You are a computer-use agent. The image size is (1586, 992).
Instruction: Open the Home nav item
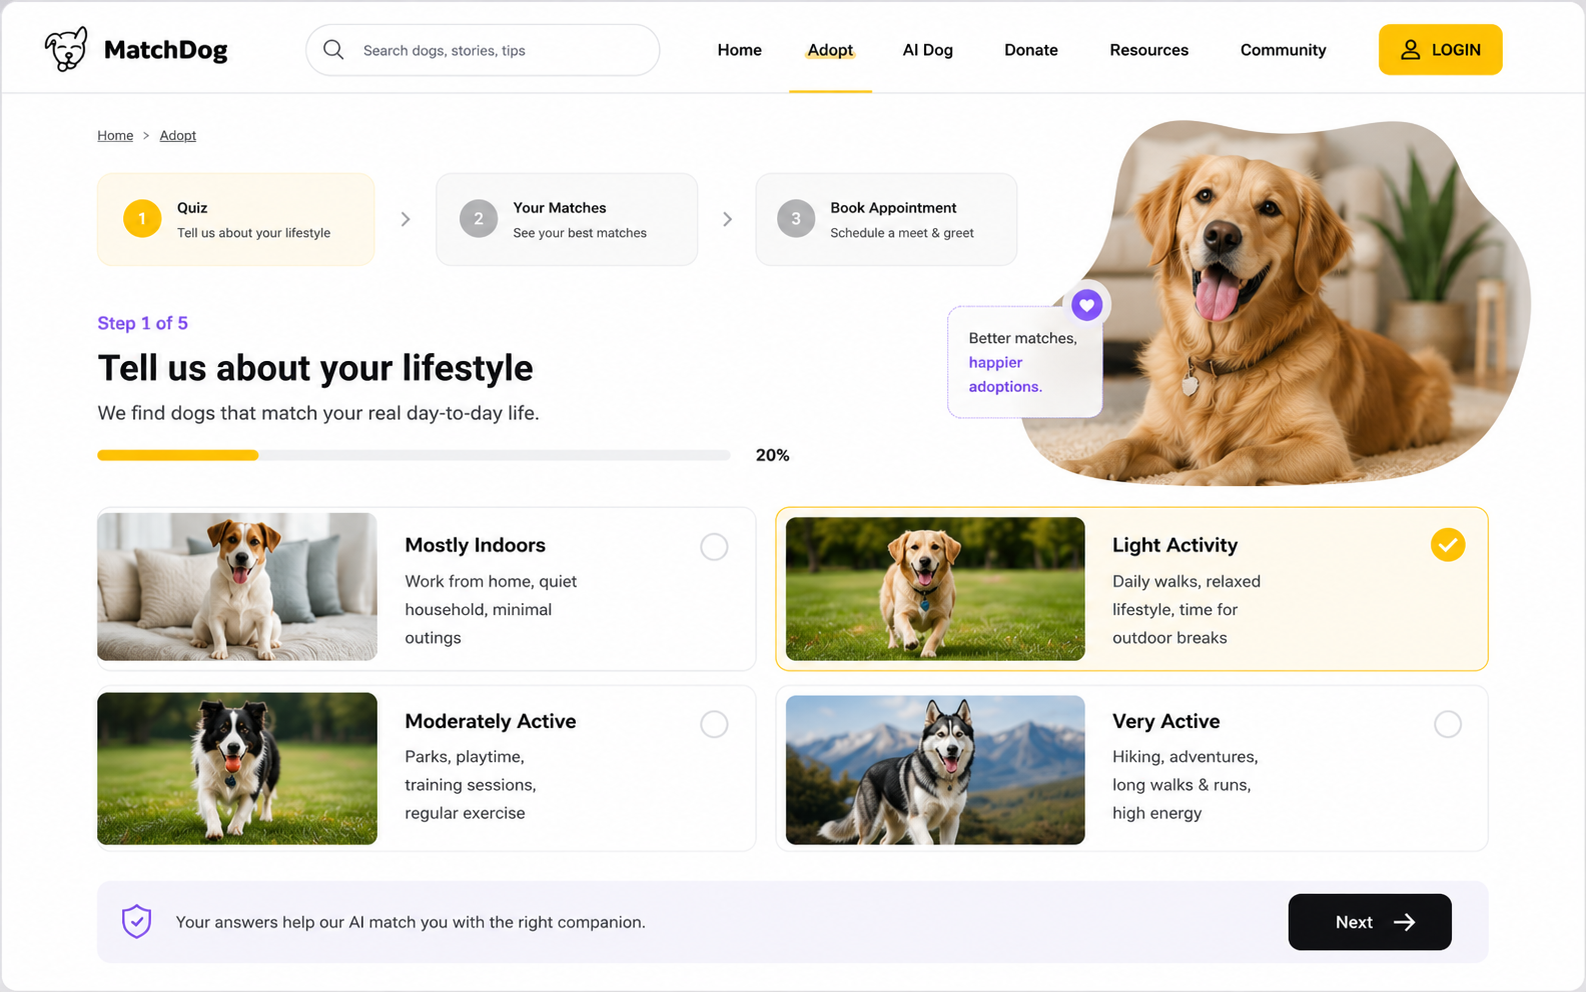[x=739, y=50]
